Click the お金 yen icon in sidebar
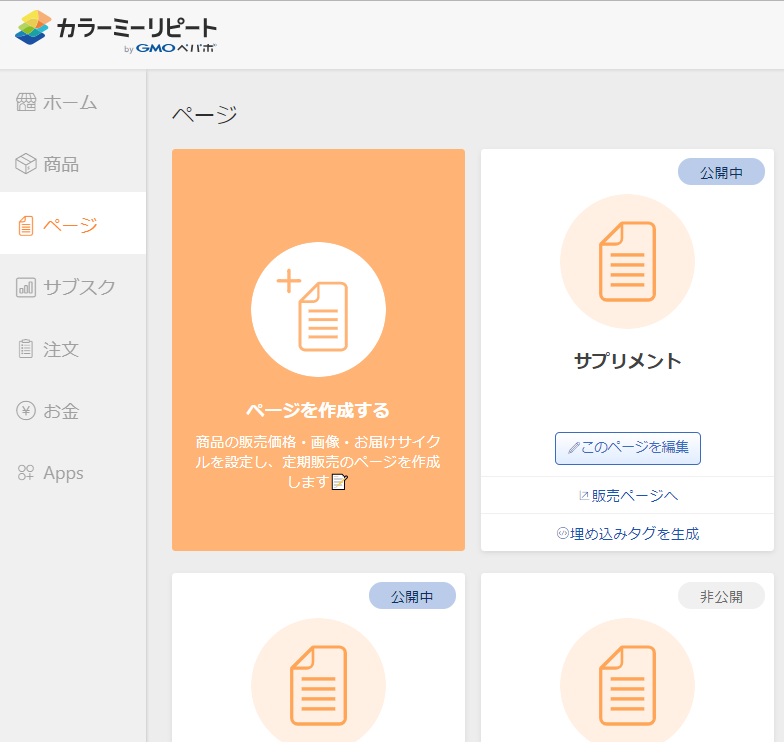Image resolution: width=784 pixels, height=742 pixels. click(x=26, y=410)
